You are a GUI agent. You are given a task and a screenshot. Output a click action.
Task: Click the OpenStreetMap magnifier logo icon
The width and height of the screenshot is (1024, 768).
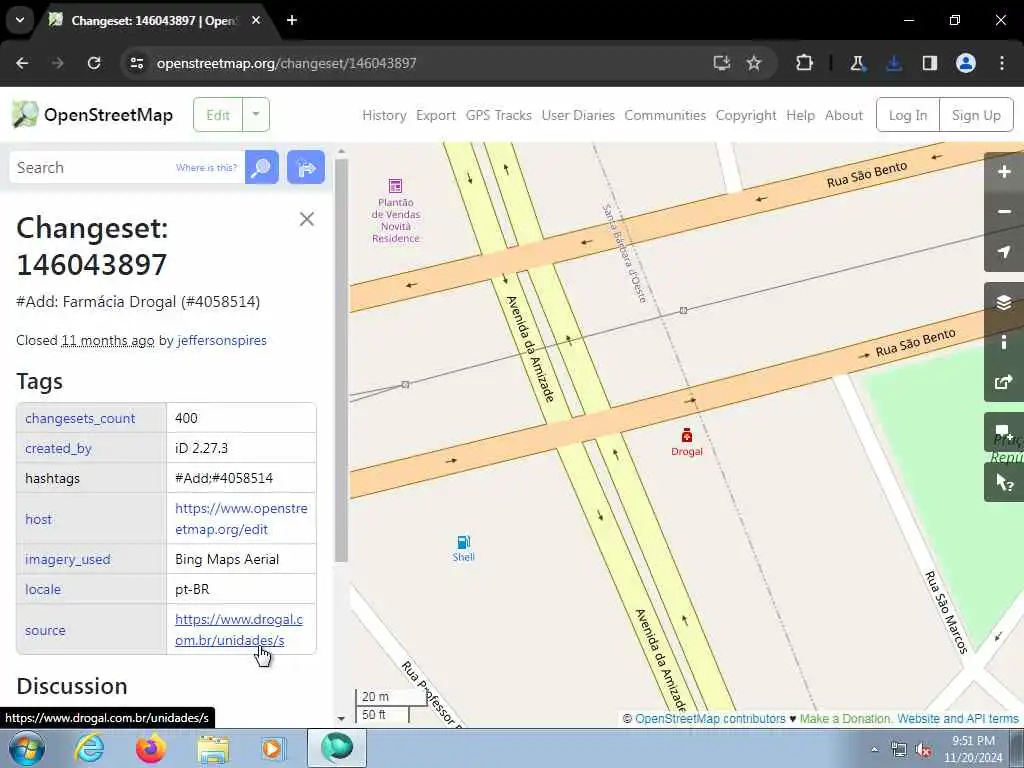click(x=25, y=115)
